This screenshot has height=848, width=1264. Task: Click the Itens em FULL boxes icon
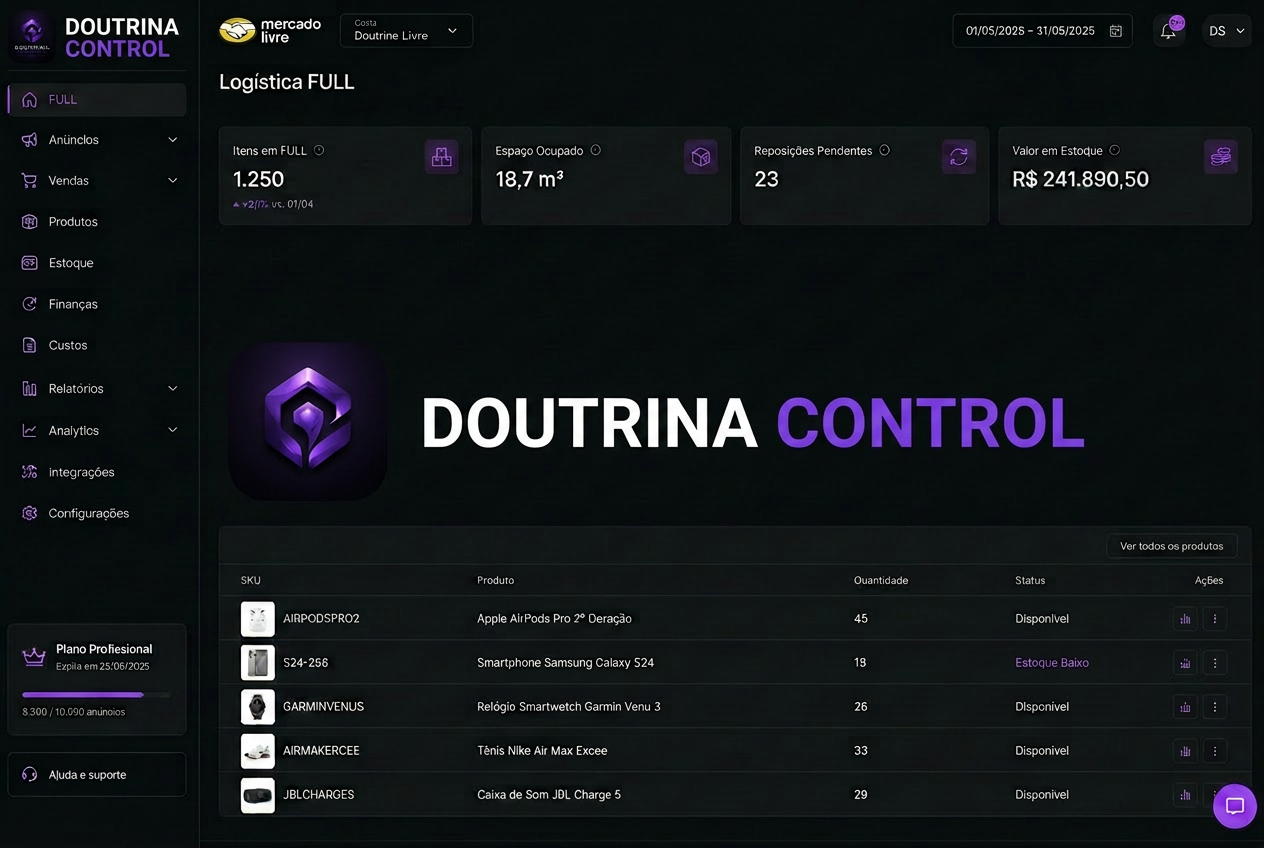tap(441, 157)
